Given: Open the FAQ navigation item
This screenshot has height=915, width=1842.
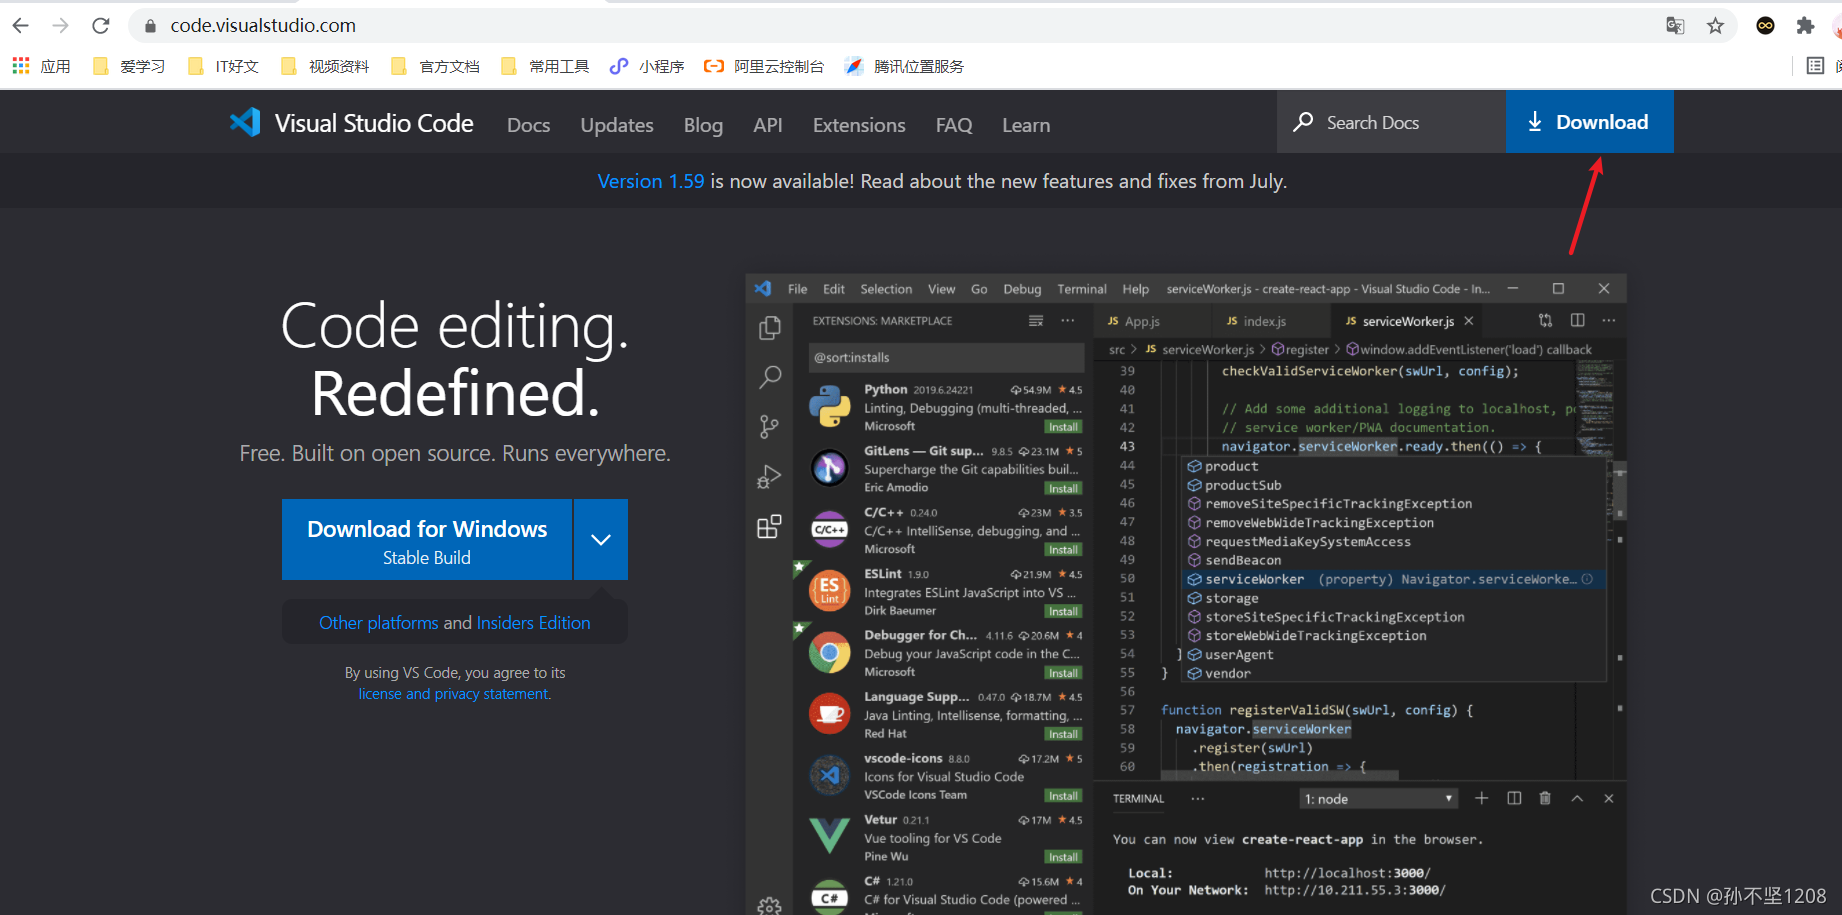Looking at the screenshot, I should (954, 125).
